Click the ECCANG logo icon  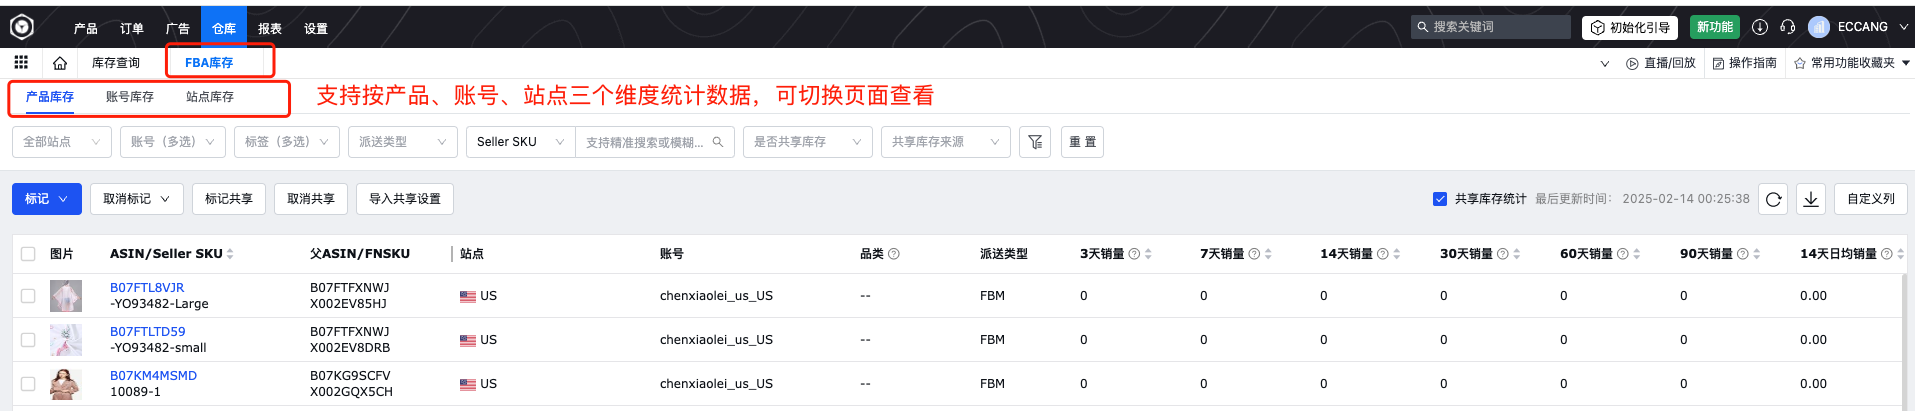coord(22,27)
